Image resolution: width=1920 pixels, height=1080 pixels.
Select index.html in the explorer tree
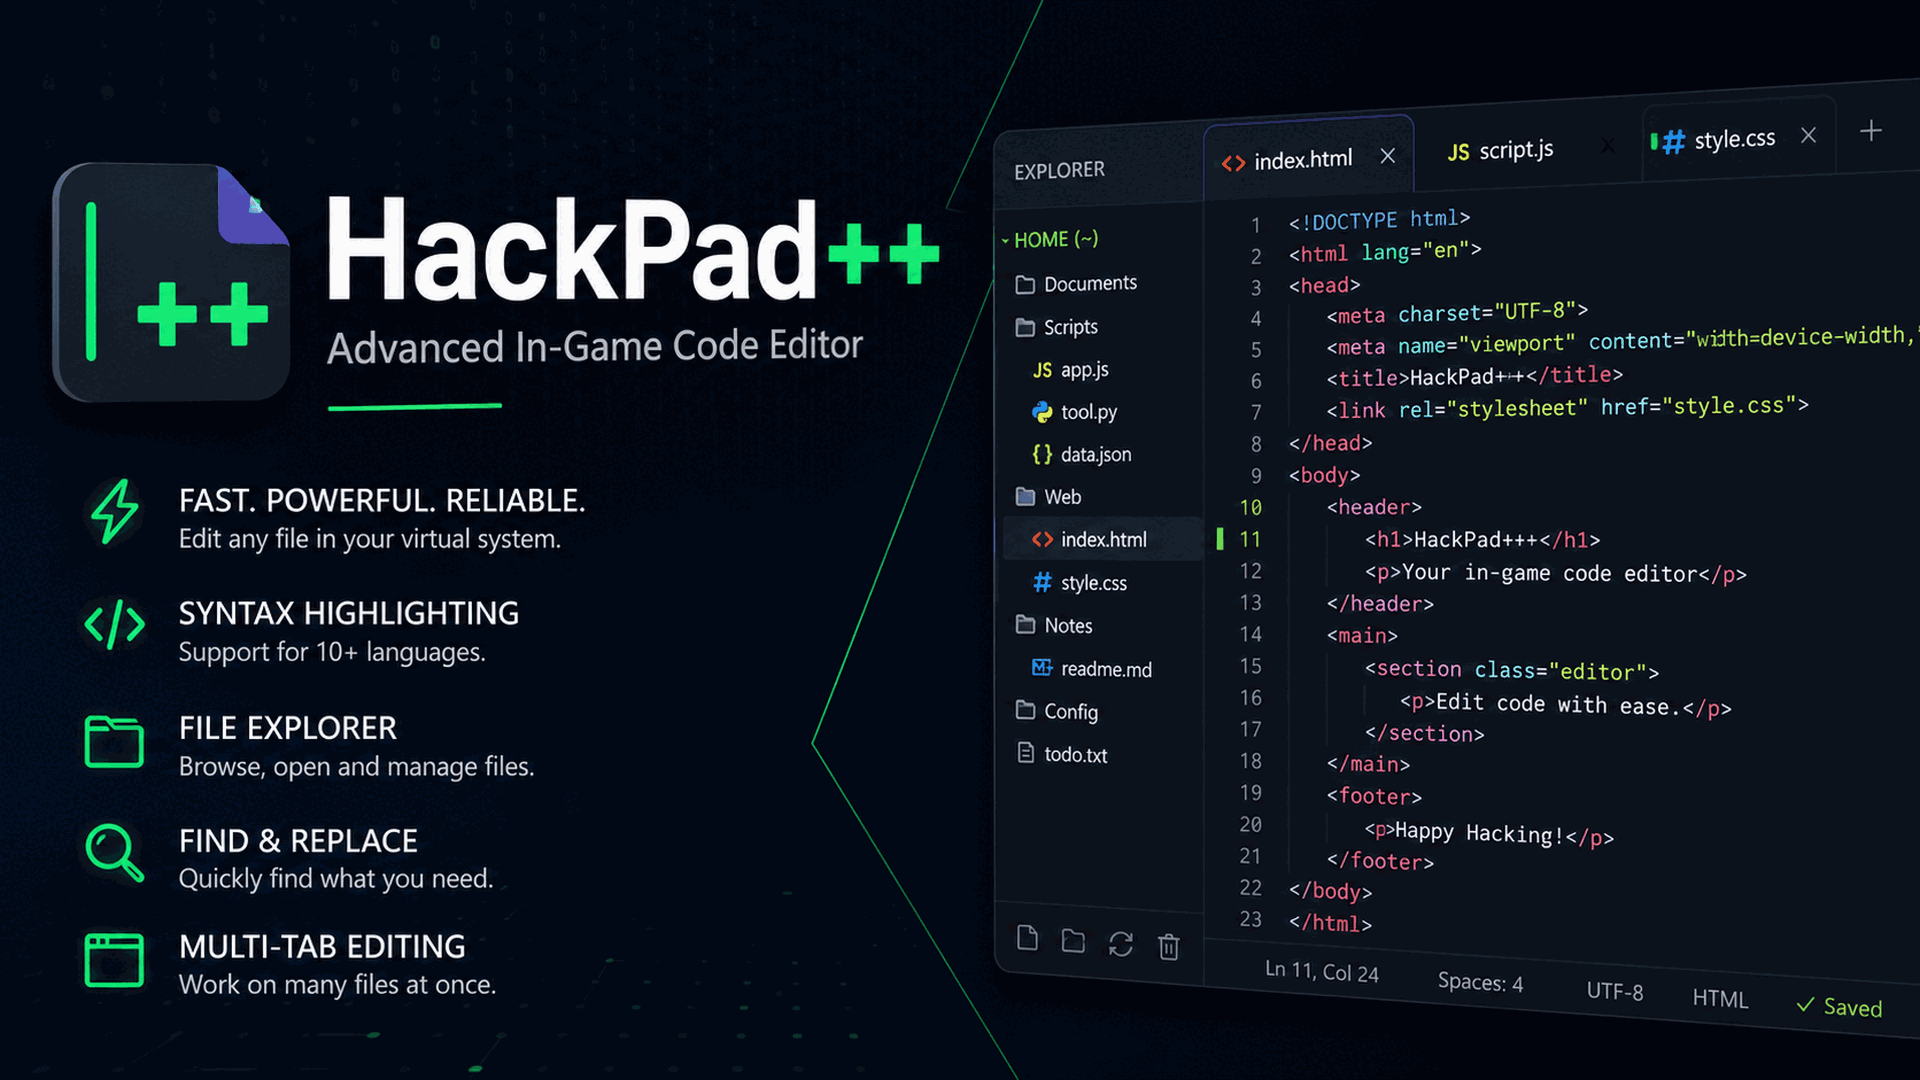pos(1103,540)
